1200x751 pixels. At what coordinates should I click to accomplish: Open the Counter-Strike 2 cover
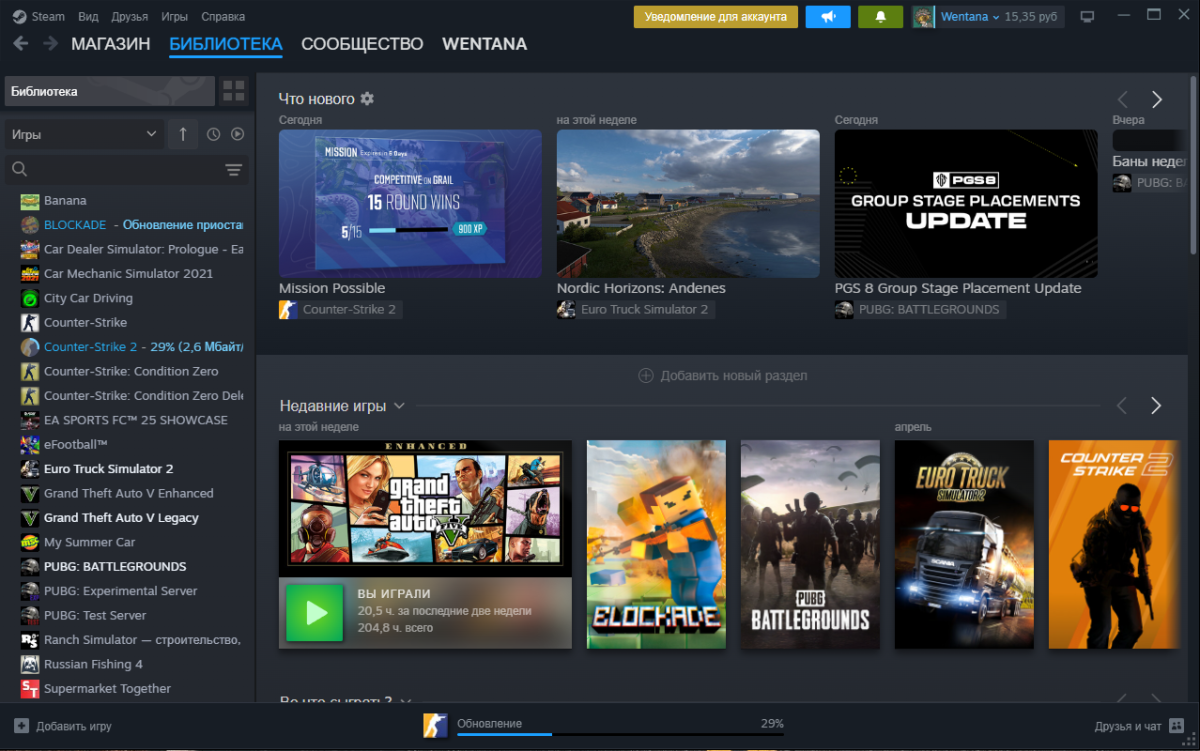pyautogui.click(x=1114, y=545)
